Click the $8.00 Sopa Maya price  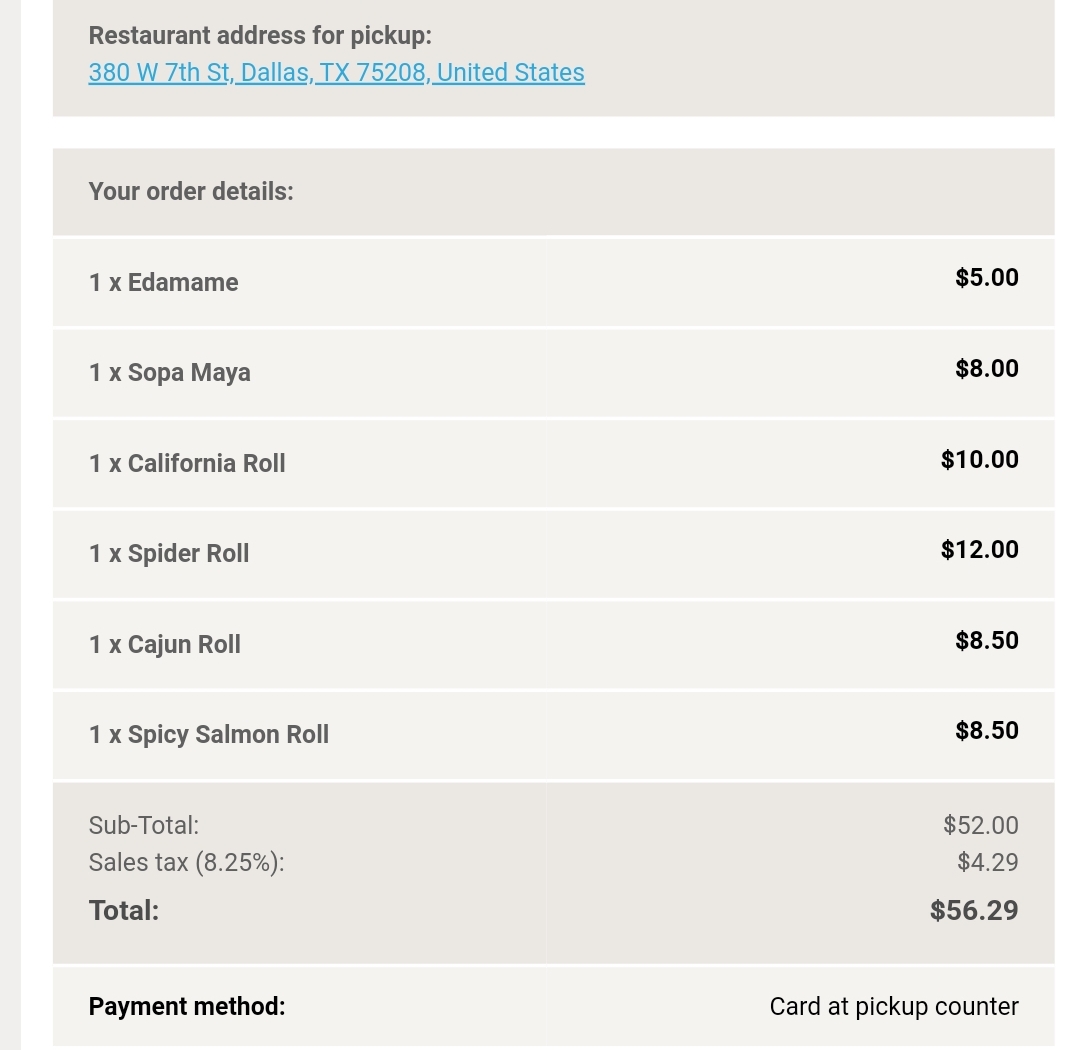click(986, 368)
